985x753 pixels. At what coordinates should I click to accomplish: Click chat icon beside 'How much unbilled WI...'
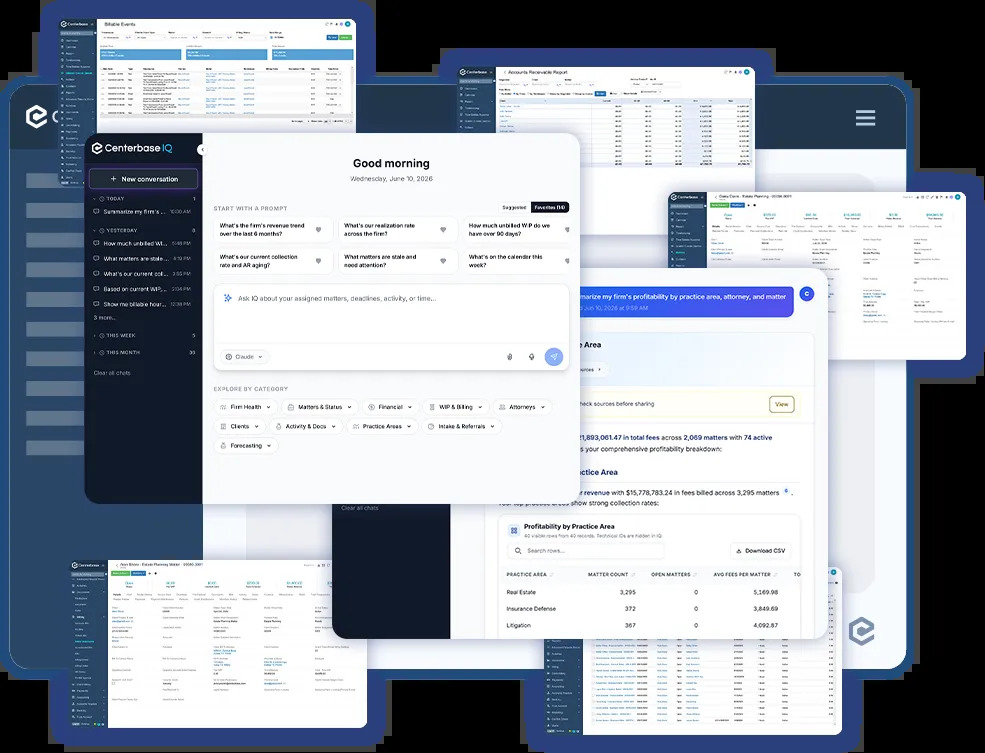[96, 243]
